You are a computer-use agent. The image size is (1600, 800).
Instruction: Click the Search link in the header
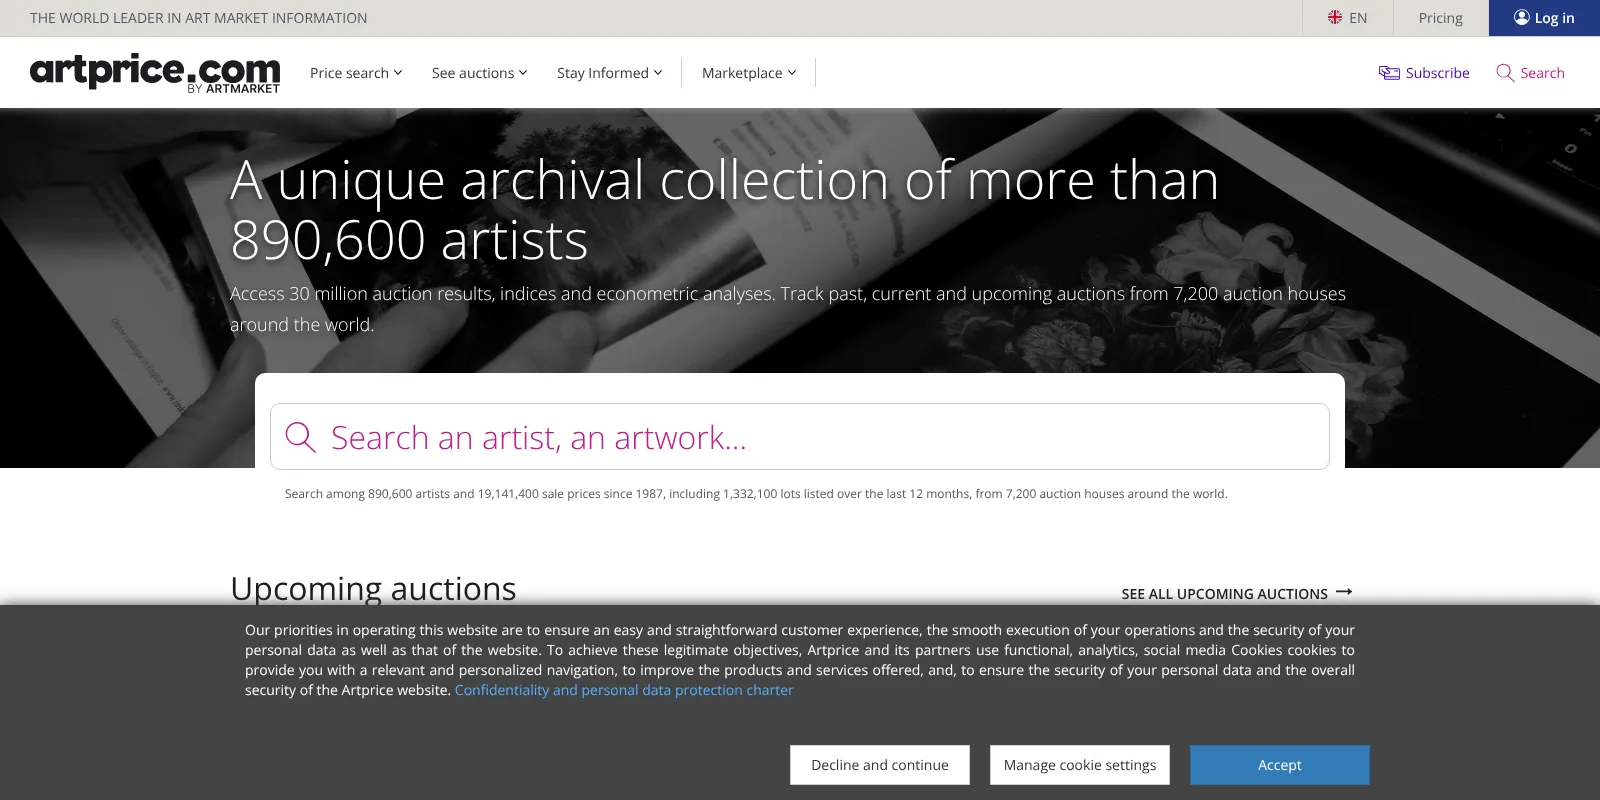[x=1530, y=73]
